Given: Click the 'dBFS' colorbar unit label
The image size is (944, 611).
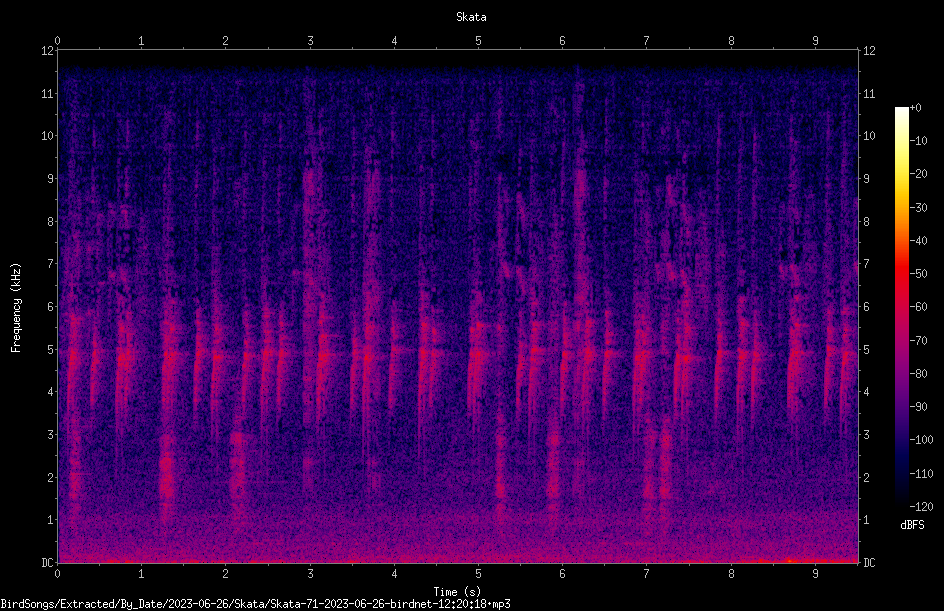Looking at the screenshot, I should click(912, 525).
